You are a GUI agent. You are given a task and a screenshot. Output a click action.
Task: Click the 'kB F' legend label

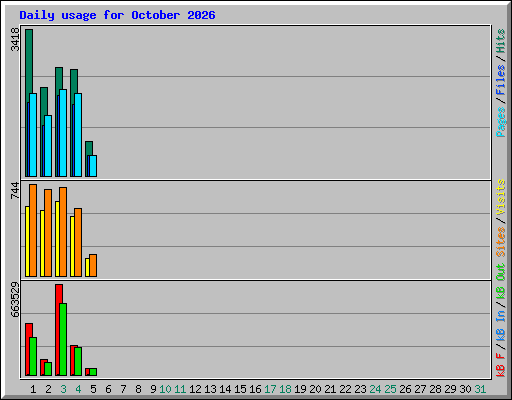[501, 365]
